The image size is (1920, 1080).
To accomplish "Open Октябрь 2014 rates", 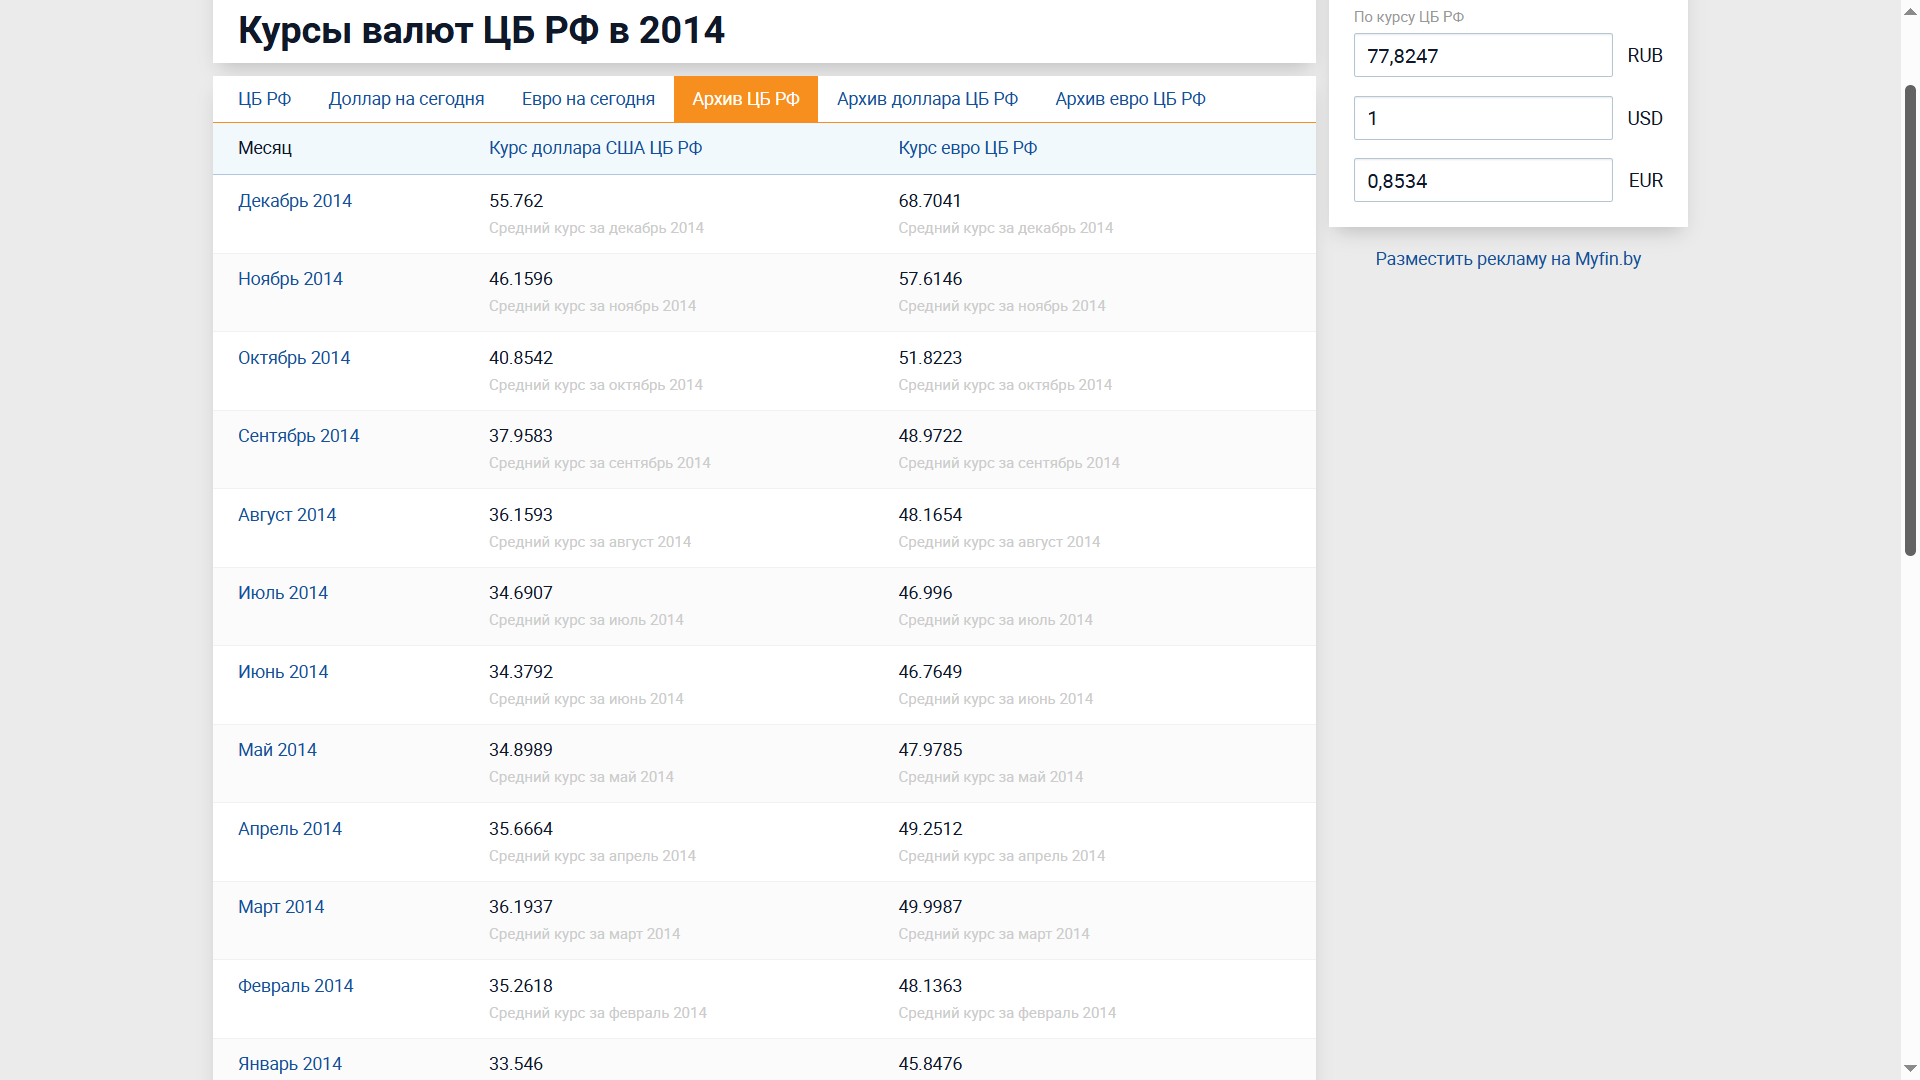I will pos(294,358).
